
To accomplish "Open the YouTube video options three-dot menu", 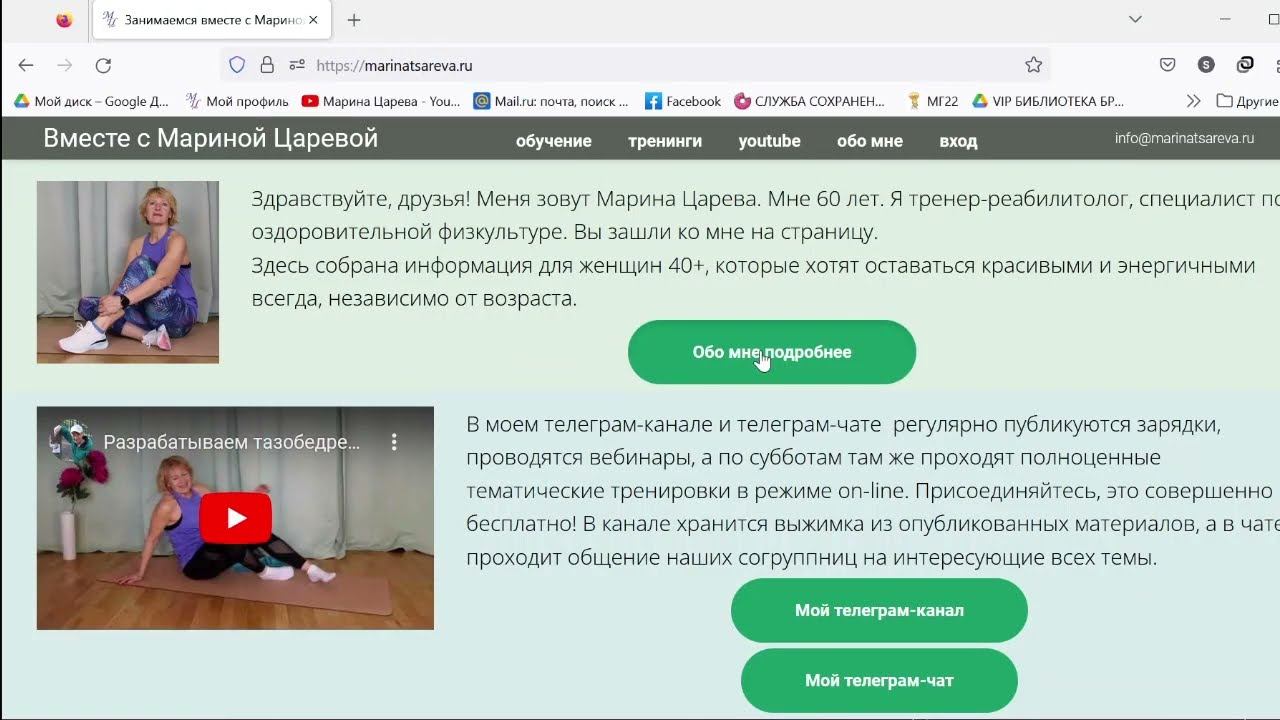I will pos(394,441).
